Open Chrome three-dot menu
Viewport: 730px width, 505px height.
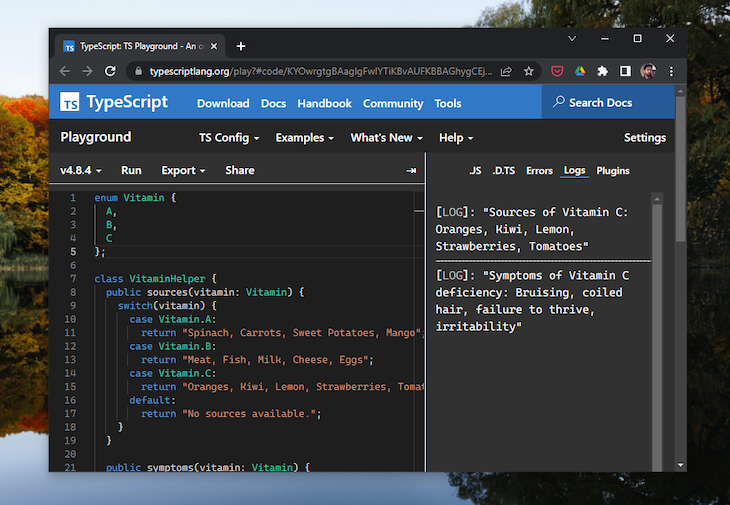pos(671,71)
